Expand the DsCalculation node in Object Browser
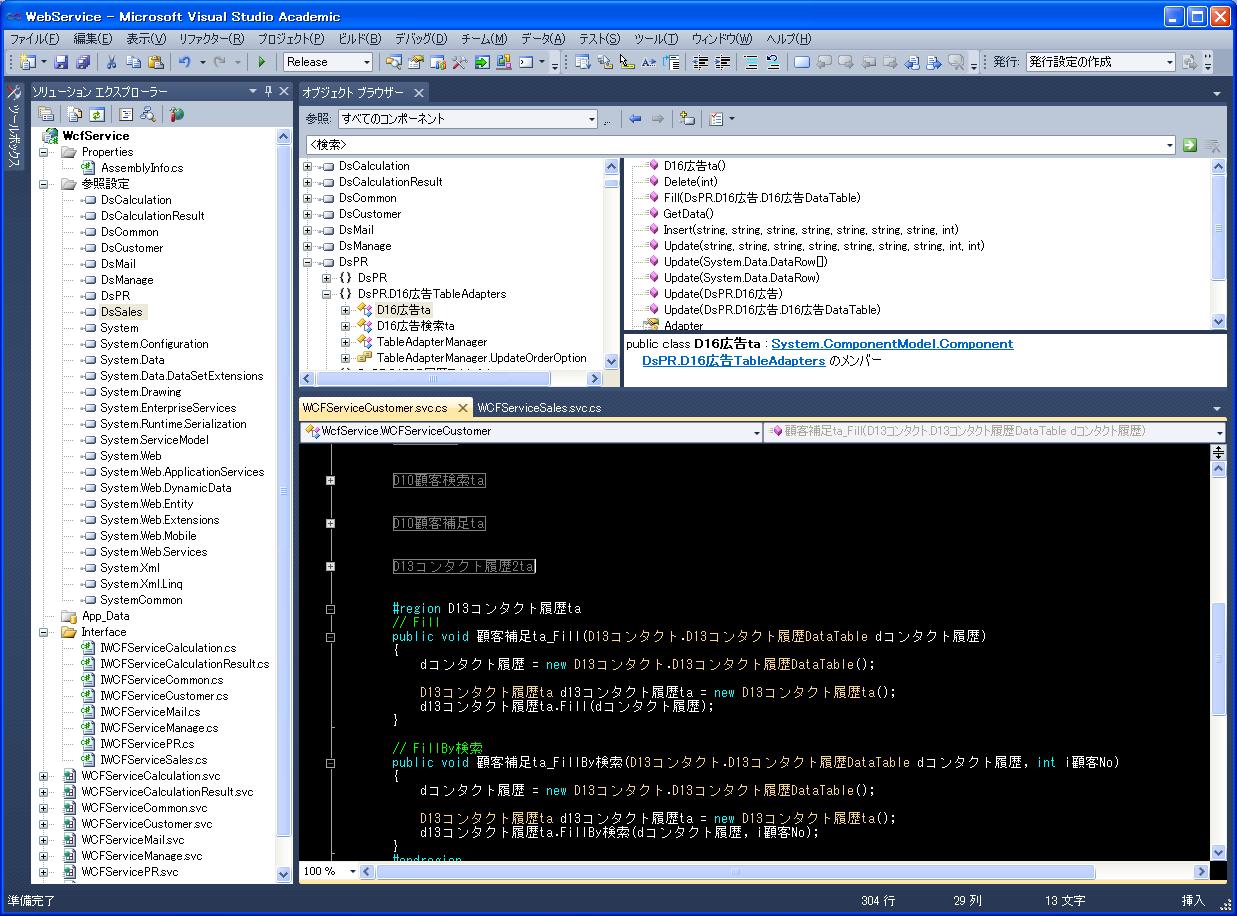Image resolution: width=1237 pixels, height=916 pixels. [307, 166]
